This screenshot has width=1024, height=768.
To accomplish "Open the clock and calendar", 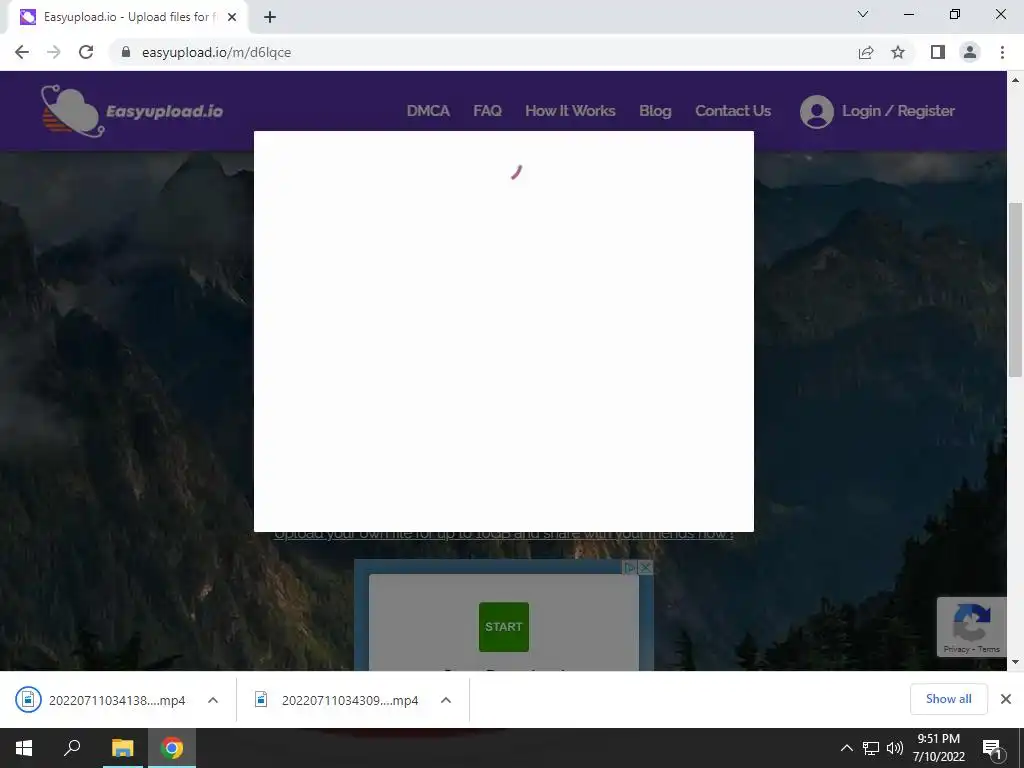I will [938, 748].
